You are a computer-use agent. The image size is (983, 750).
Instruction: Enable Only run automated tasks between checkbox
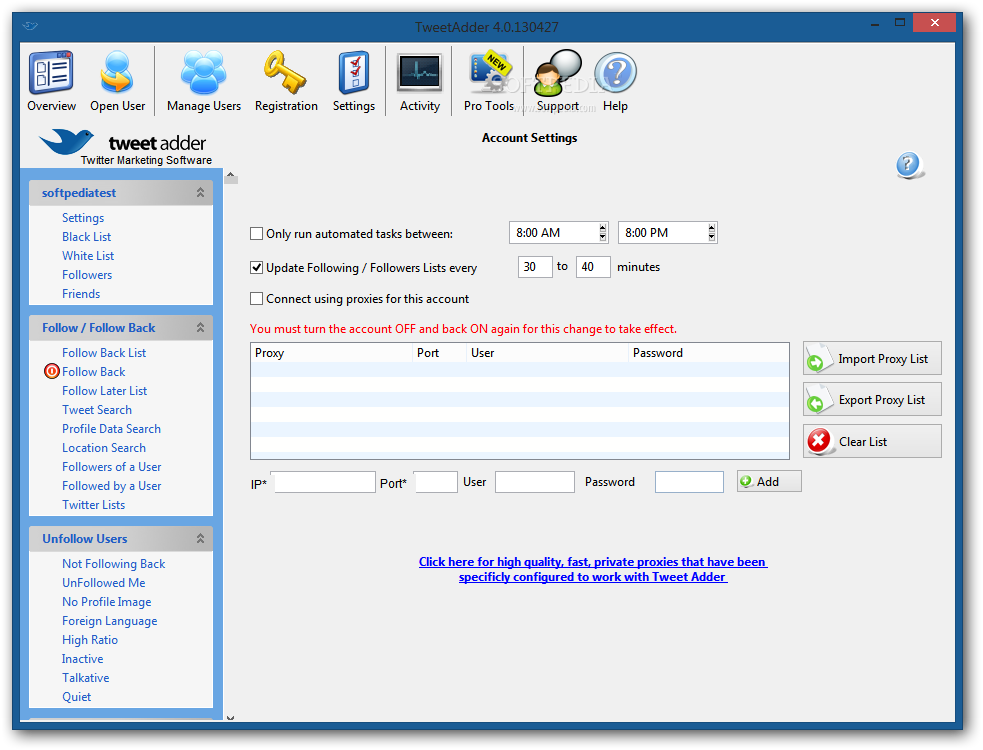pyautogui.click(x=256, y=234)
